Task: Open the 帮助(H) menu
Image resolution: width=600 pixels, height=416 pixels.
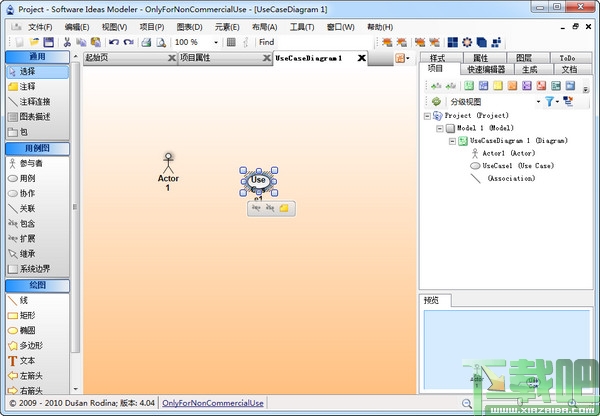Action: click(380, 27)
